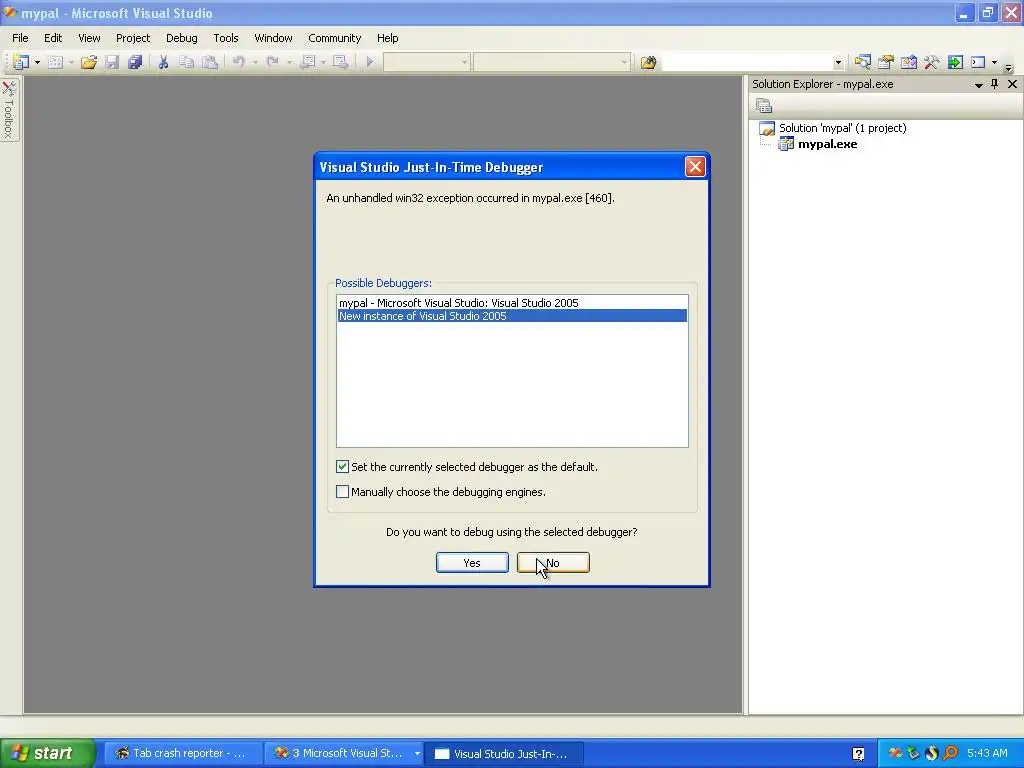Click the Navigate Forward toolbar icon
The width and height of the screenshot is (1024, 768).
pos(340,62)
